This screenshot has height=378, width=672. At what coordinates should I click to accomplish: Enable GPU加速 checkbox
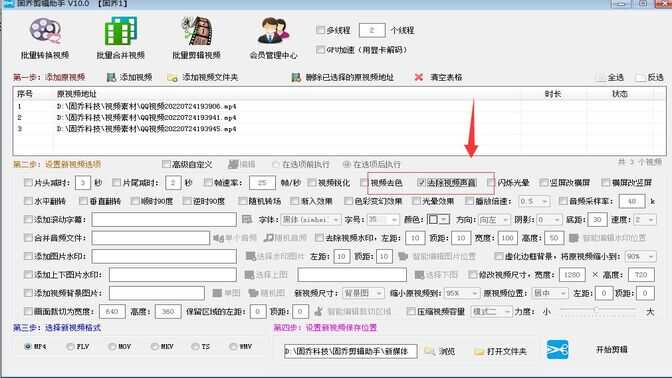320,50
